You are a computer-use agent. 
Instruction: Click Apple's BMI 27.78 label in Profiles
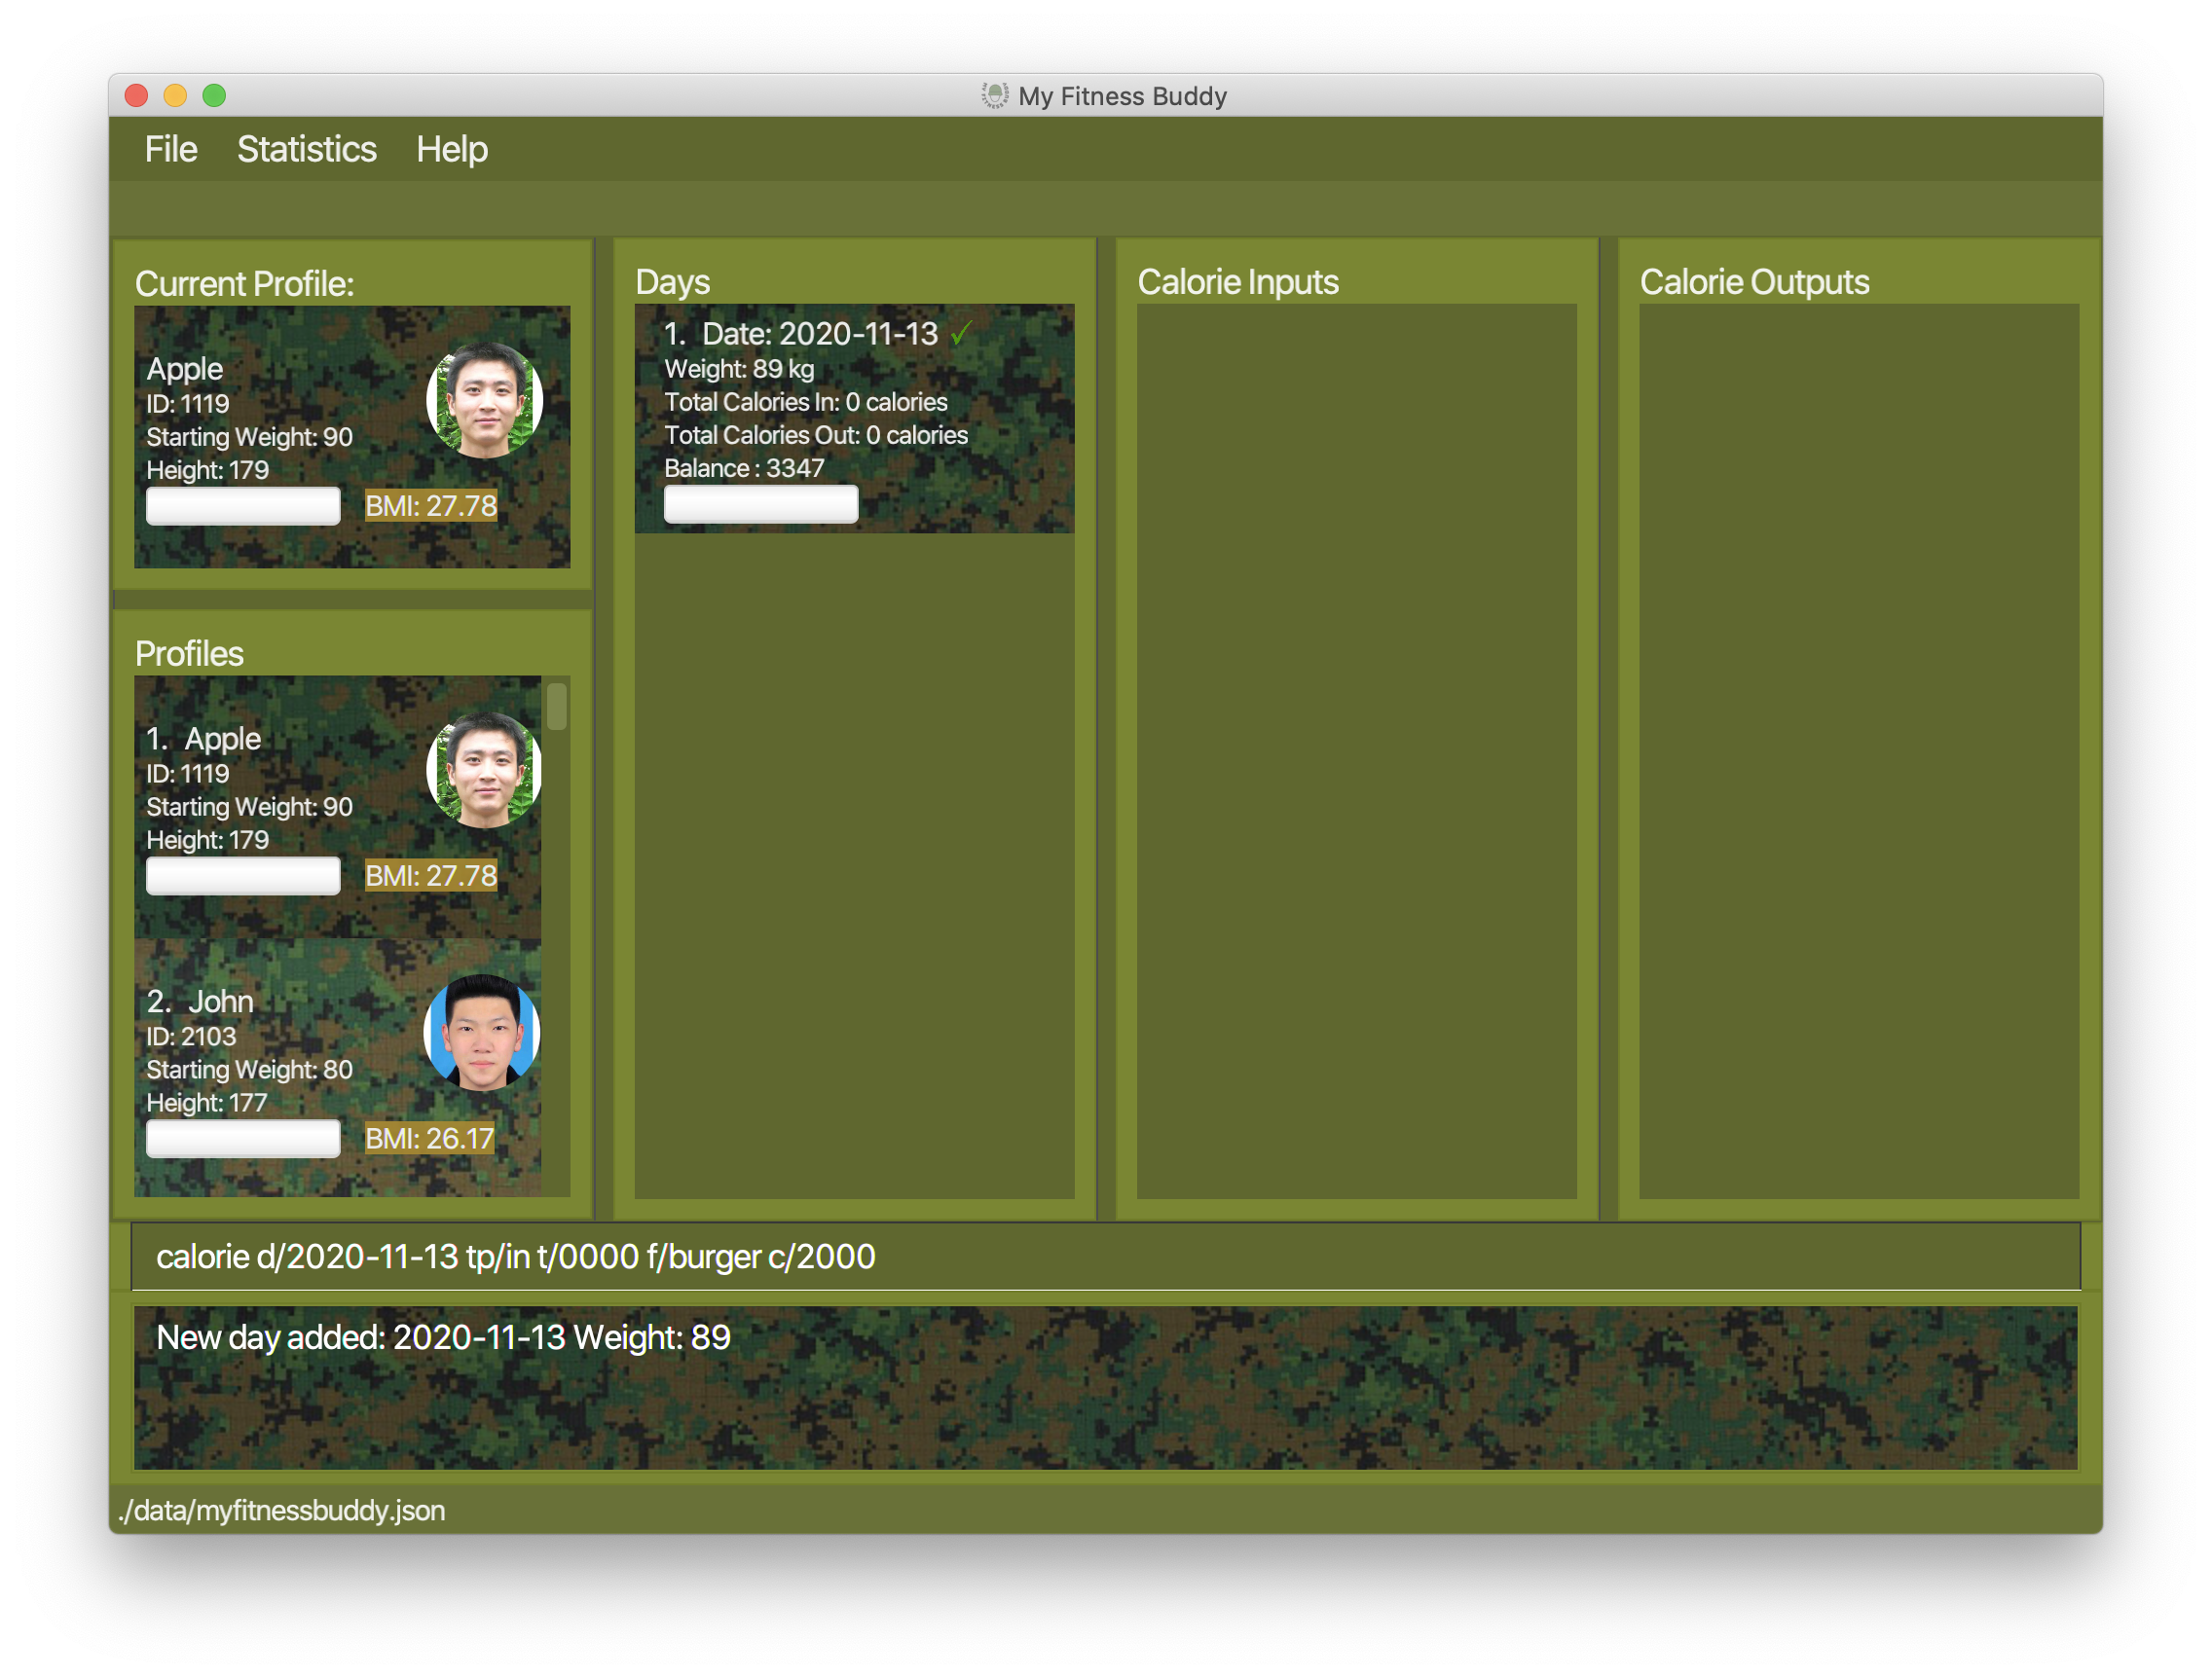pos(430,876)
